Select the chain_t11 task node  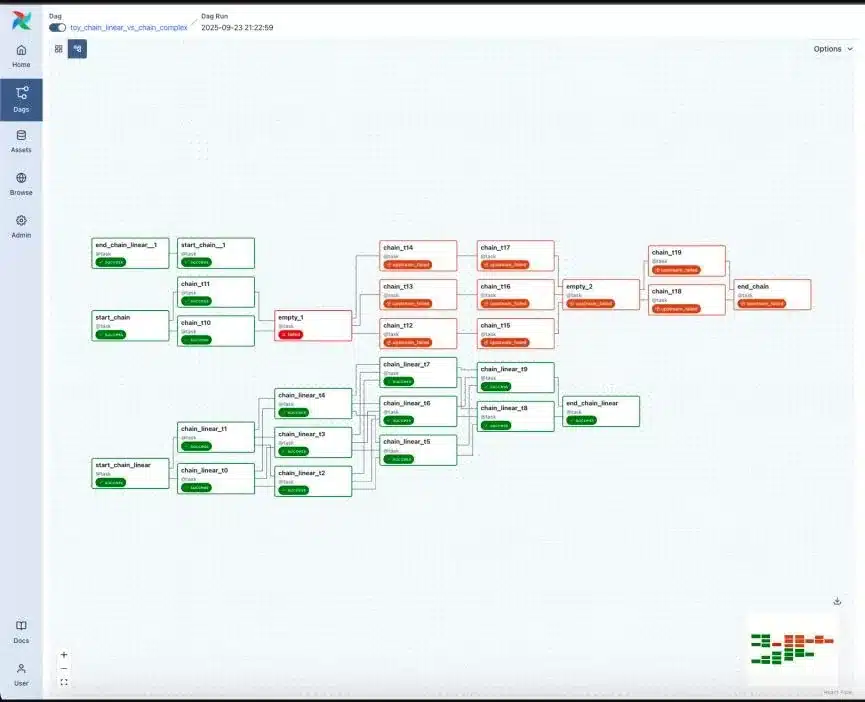tap(216, 292)
